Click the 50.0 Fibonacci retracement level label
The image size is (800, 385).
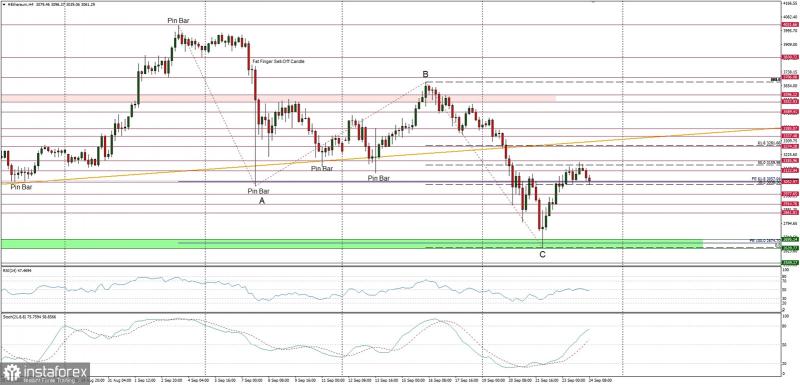click(x=769, y=163)
